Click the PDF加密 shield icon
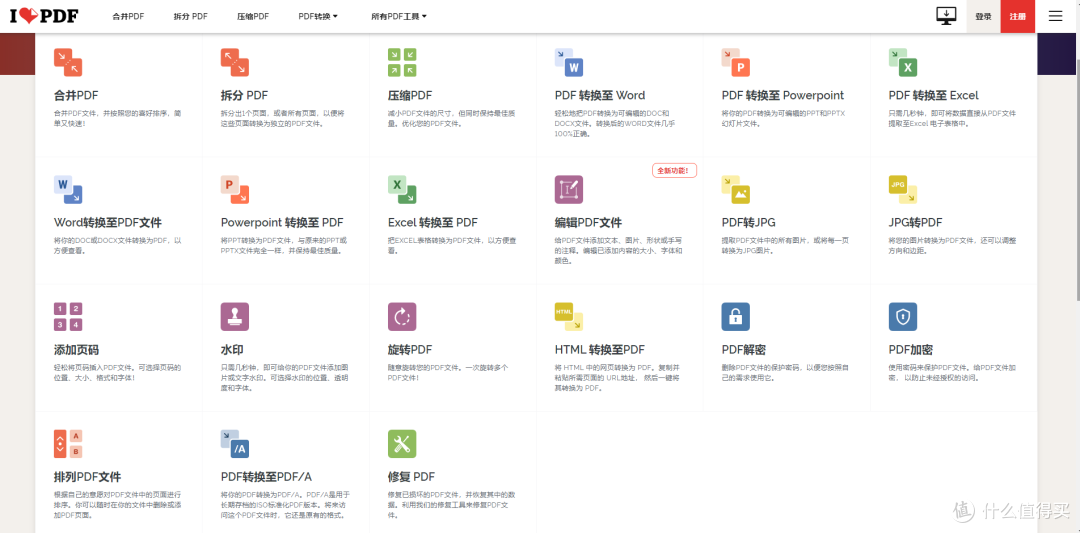The width and height of the screenshot is (1080, 533). coord(903,316)
